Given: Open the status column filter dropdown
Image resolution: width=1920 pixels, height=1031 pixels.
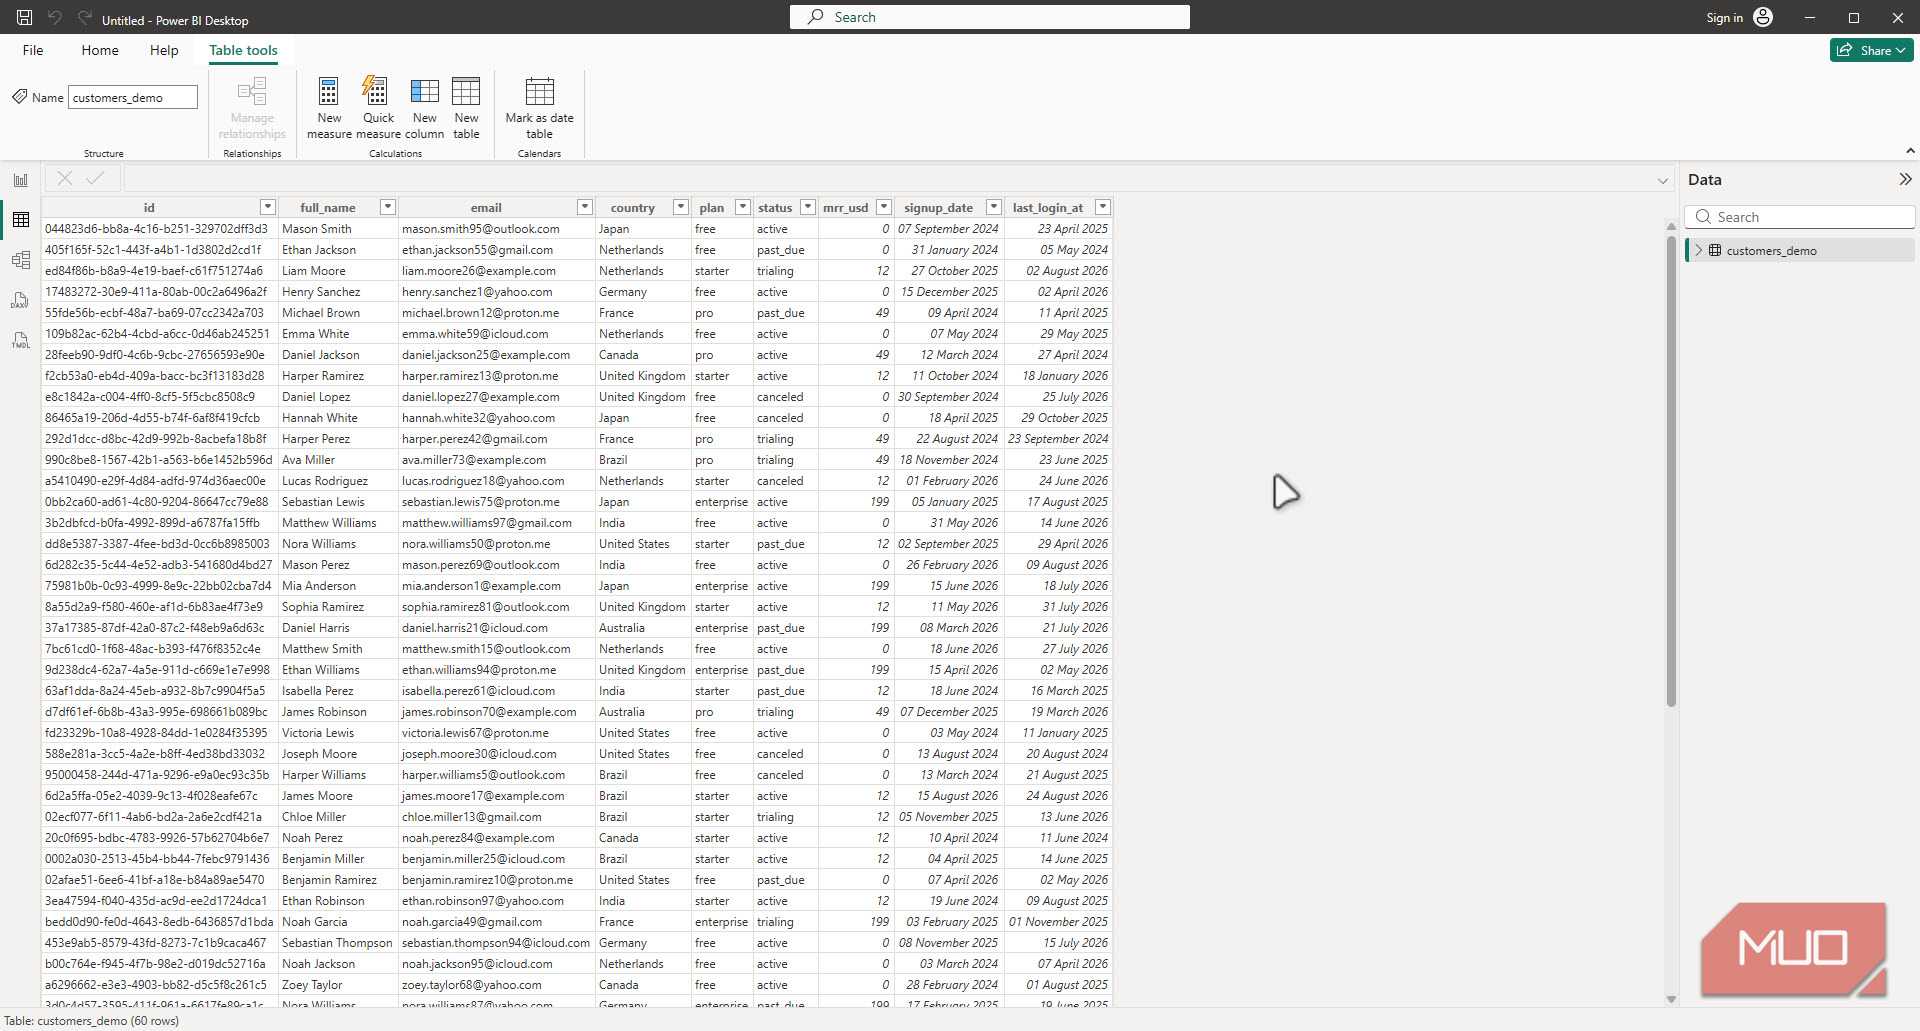Looking at the screenshot, I should coord(808,207).
